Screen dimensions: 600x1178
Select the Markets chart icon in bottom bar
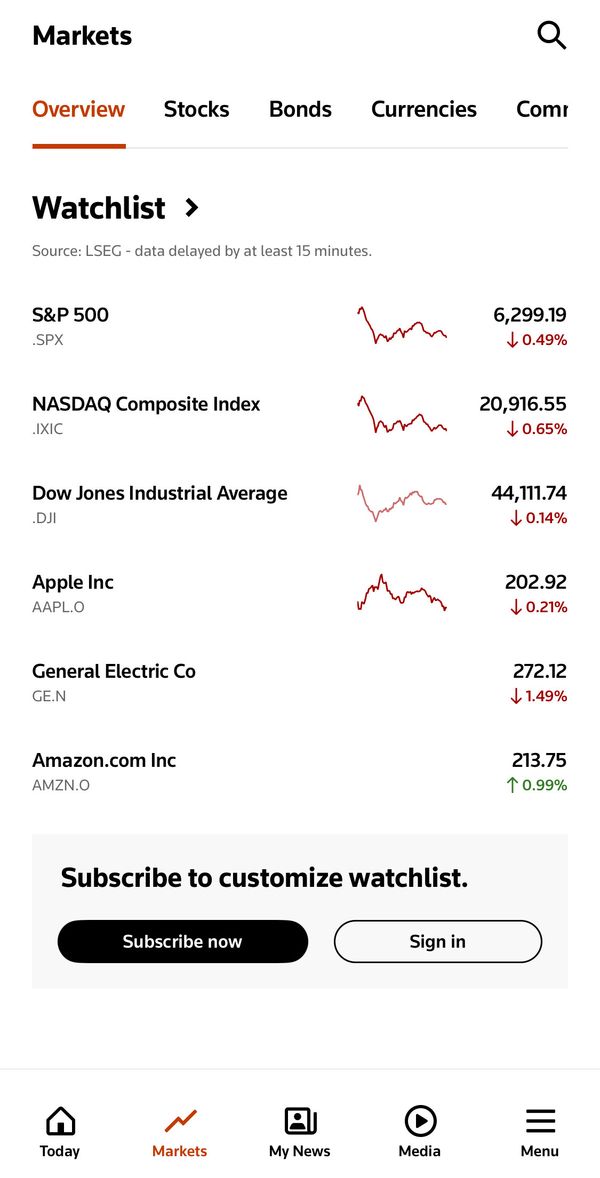pyautogui.click(x=180, y=1121)
